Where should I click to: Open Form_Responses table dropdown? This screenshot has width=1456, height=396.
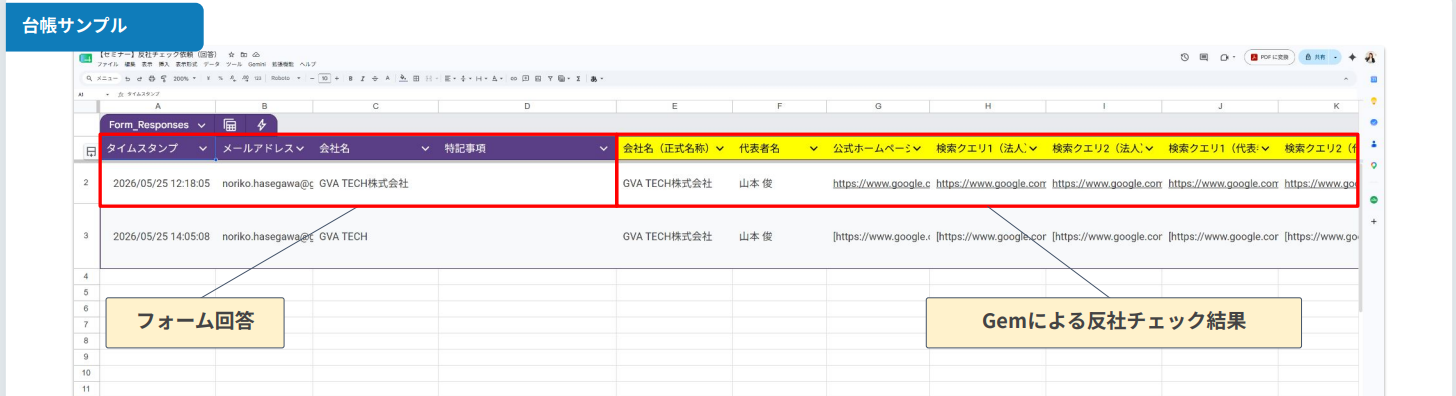pos(202,125)
